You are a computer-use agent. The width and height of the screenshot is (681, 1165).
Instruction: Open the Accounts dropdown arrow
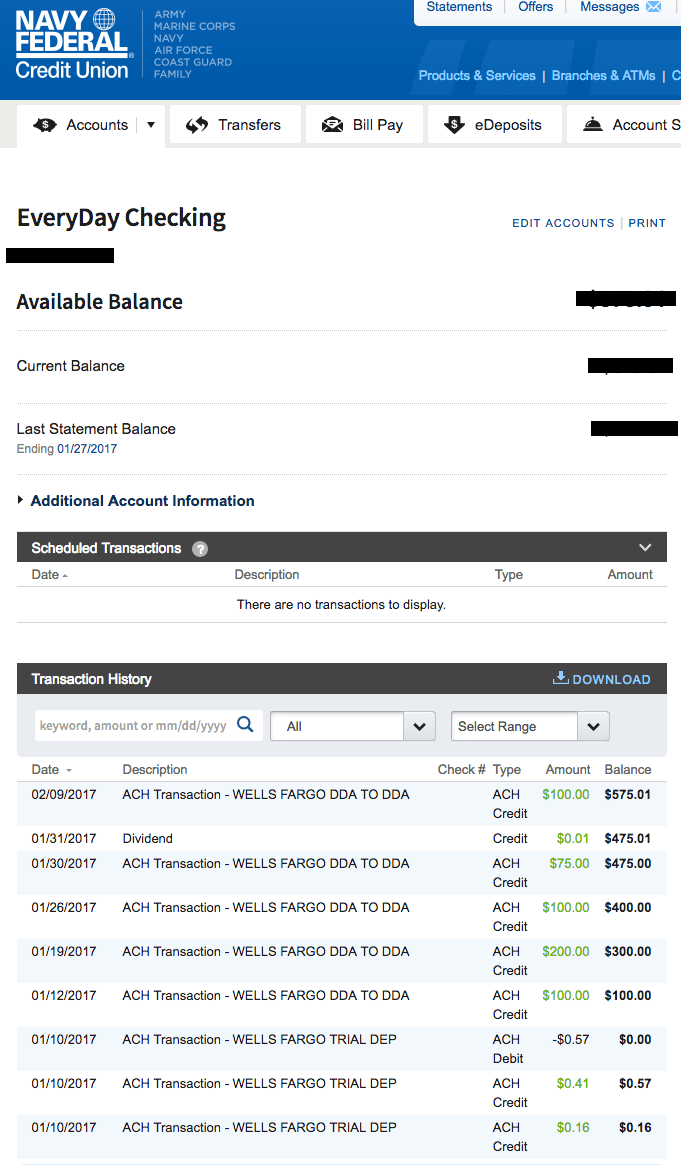[150, 124]
